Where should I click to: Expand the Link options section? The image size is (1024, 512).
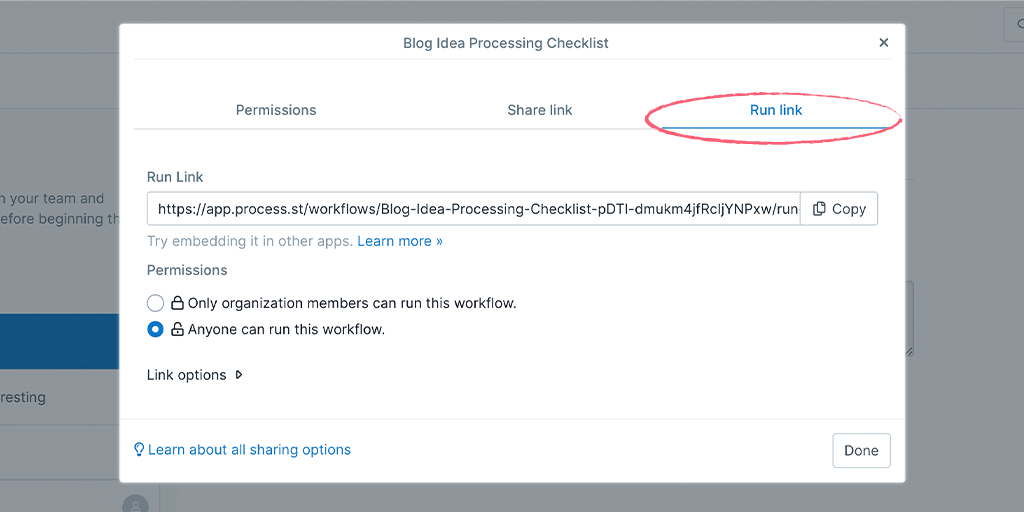pos(195,376)
